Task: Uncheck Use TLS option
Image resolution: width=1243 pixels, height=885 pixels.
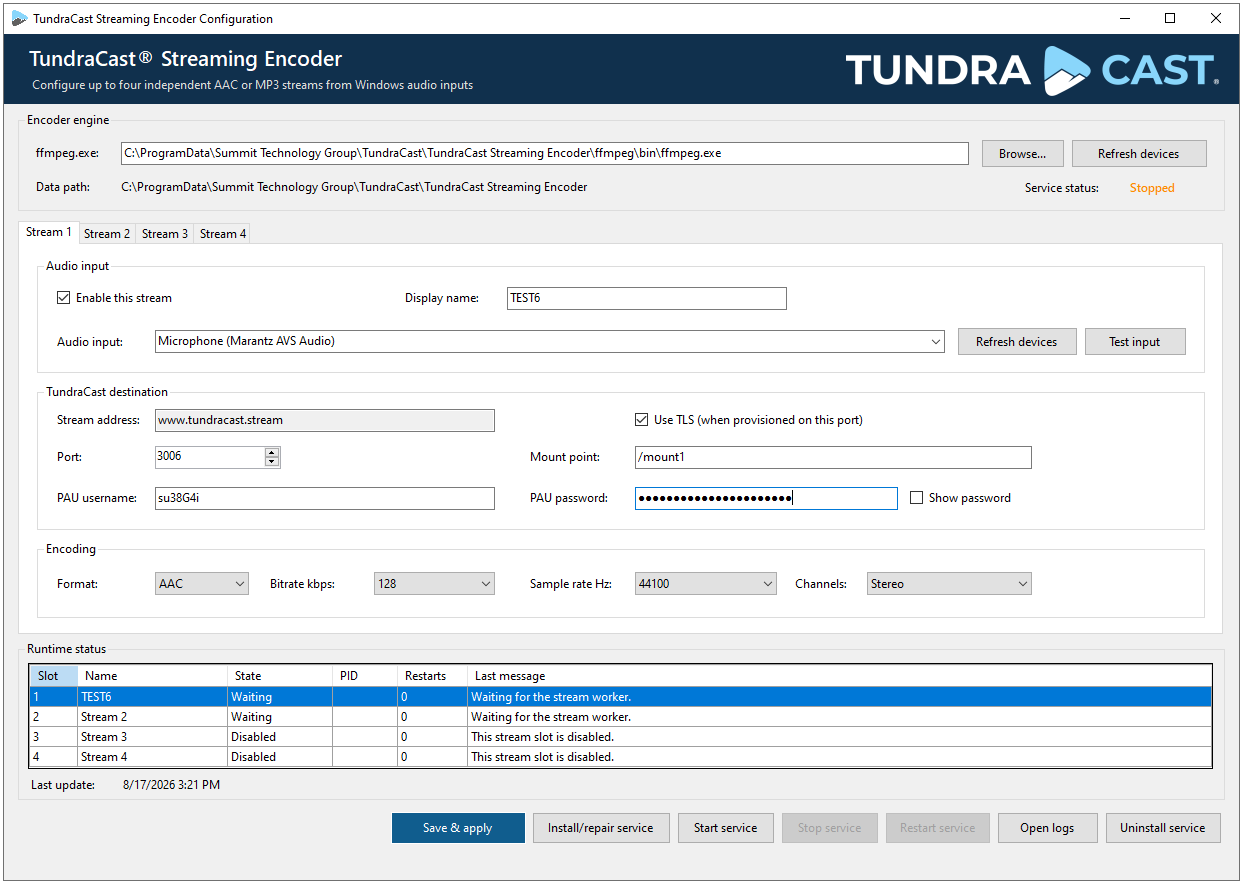Action: (x=642, y=420)
